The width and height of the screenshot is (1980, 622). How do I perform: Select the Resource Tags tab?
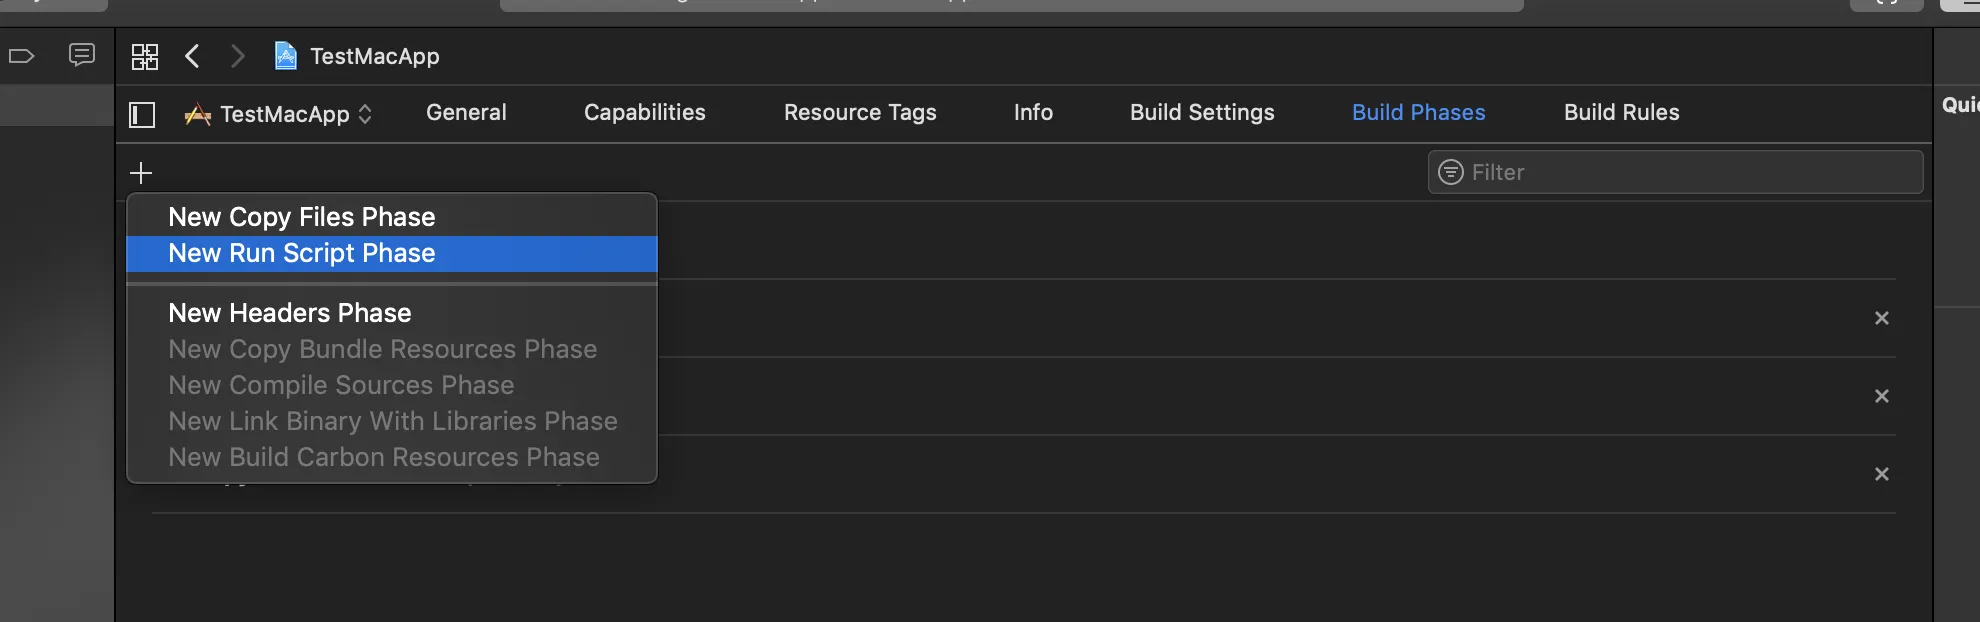pos(860,113)
